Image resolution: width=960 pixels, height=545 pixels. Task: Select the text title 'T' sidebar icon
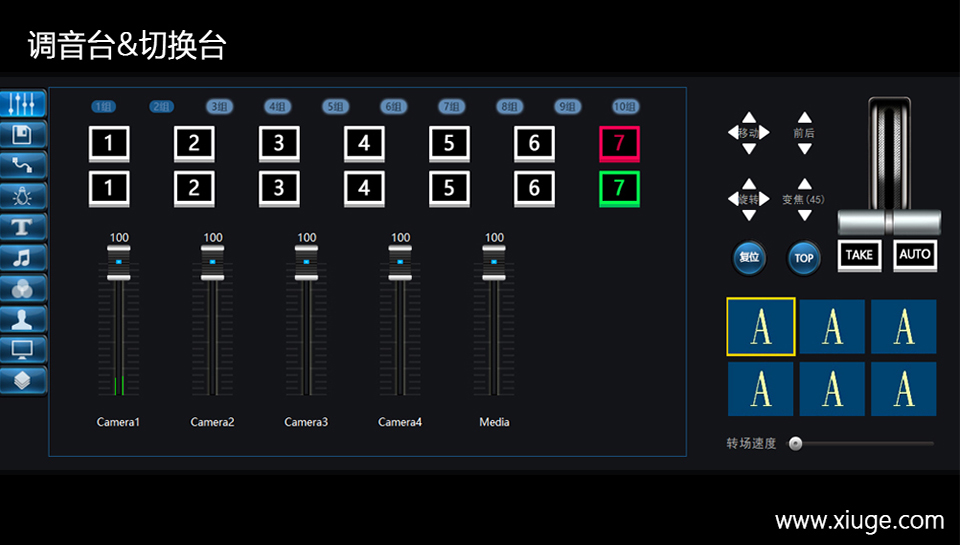pos(23,226)
